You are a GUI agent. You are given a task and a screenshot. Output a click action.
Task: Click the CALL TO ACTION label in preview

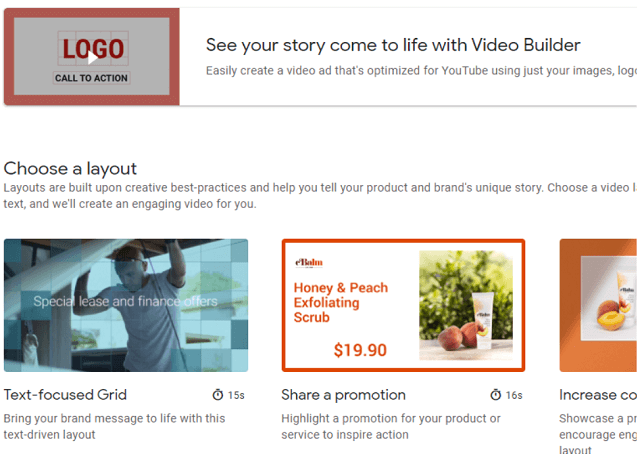[91, 78]
